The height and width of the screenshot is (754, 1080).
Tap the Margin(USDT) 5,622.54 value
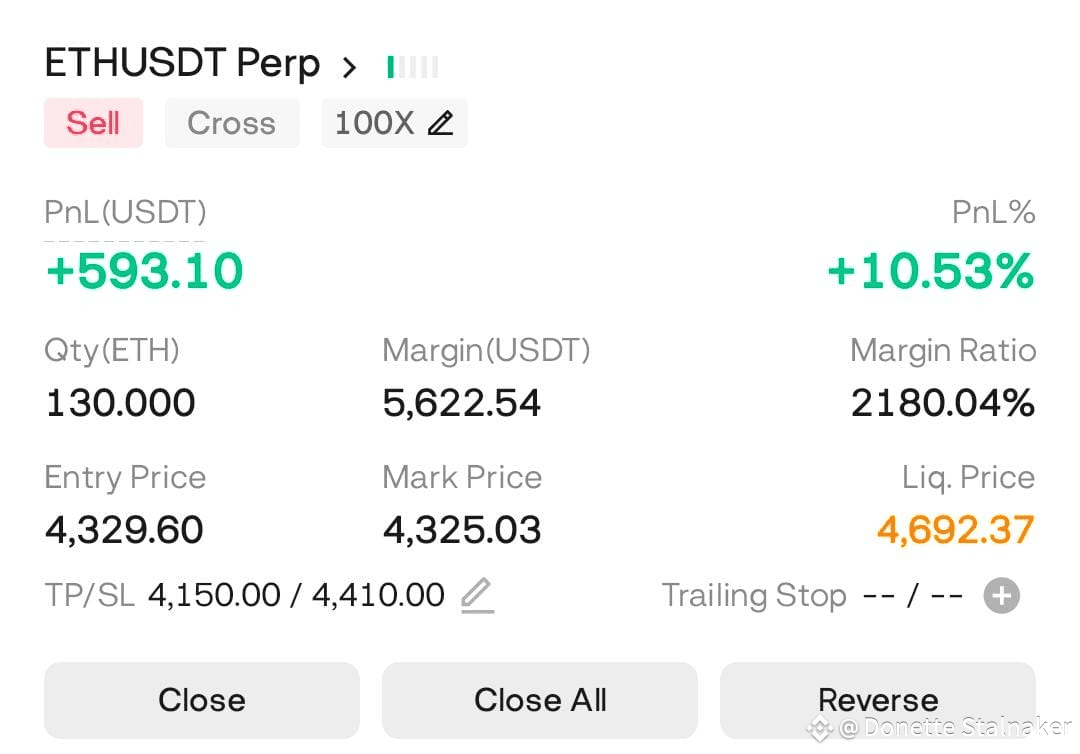pyautogui.click(x=462, y=403)
